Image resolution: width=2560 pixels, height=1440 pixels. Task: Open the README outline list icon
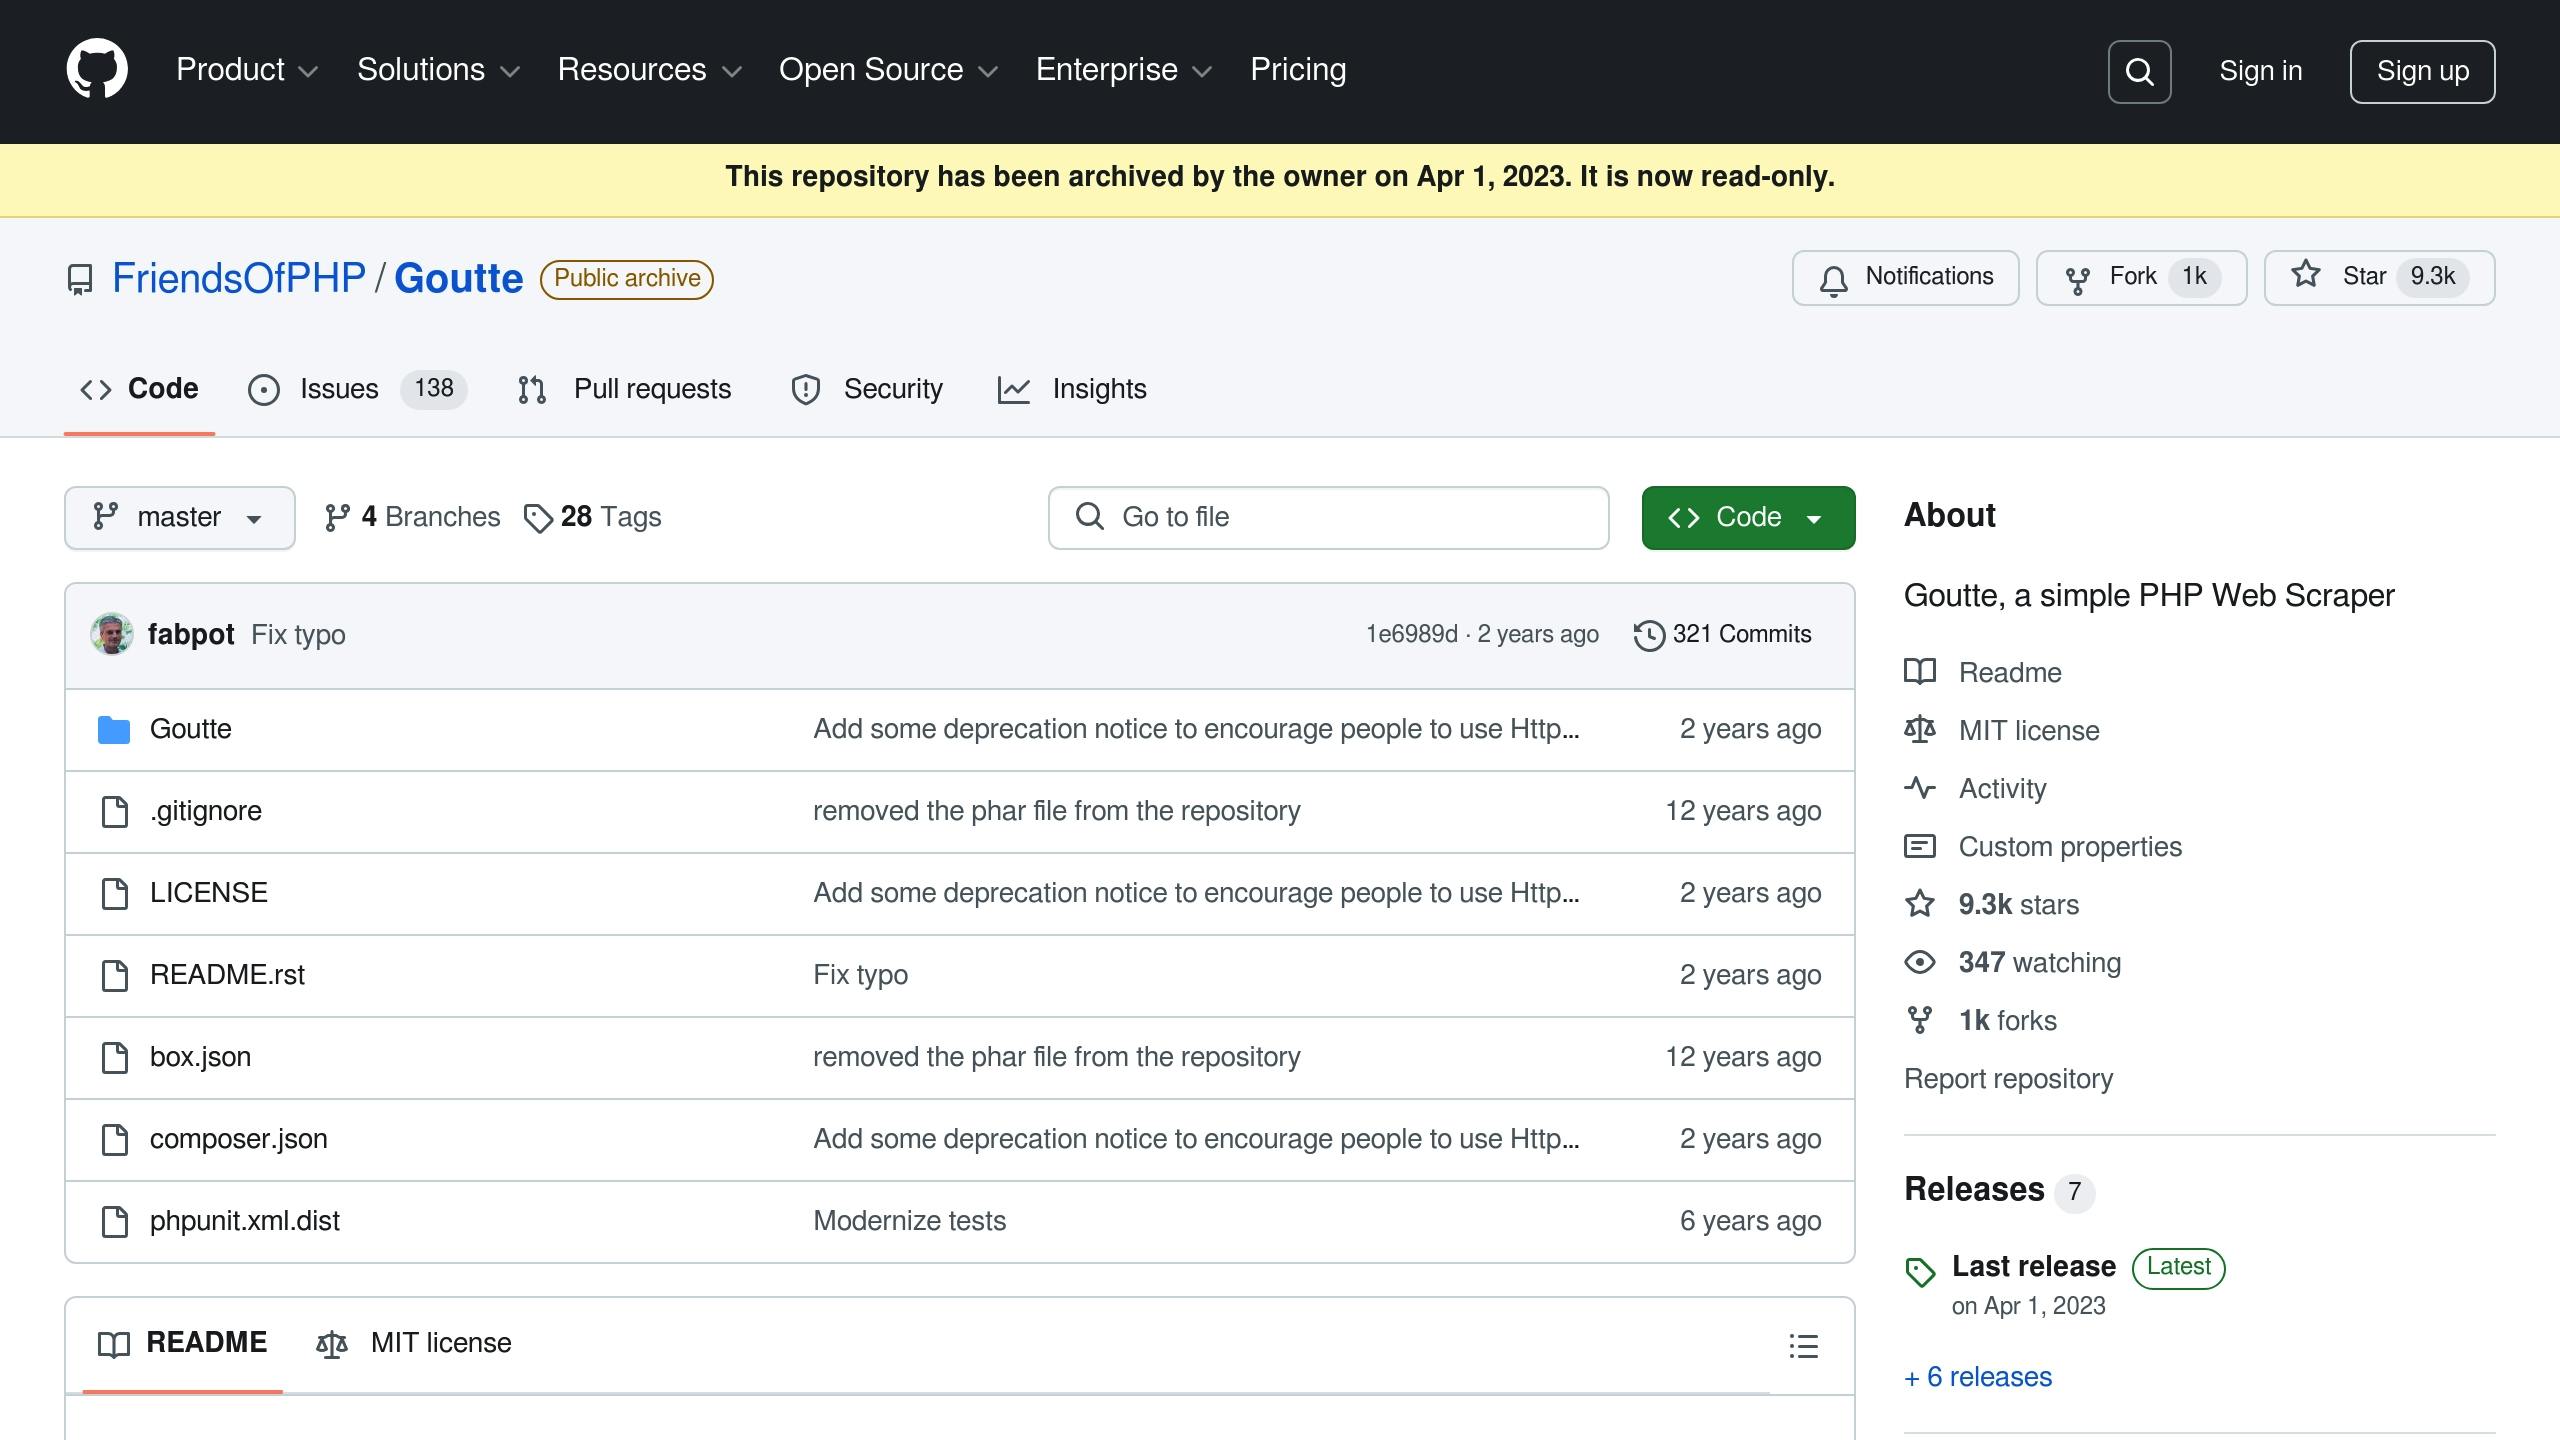click(1803, 1346)
